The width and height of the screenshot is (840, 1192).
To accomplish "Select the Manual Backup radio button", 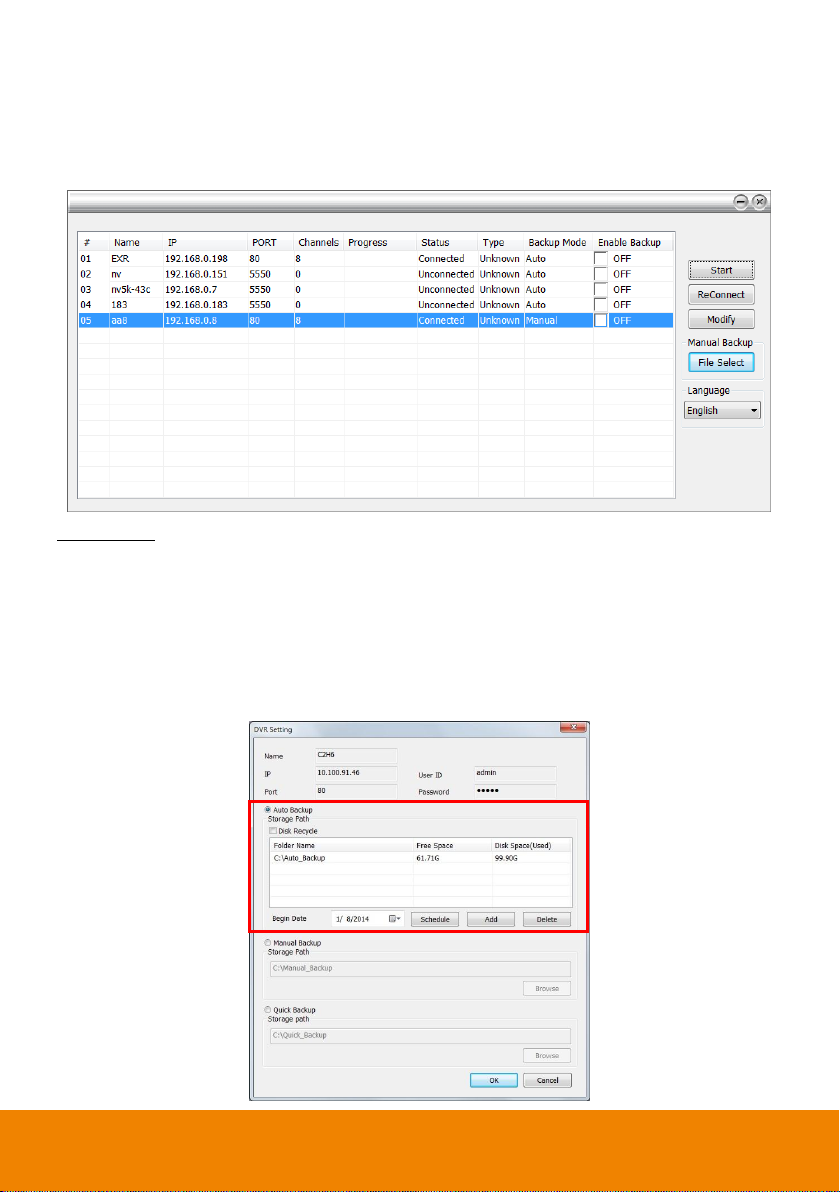I will pyautogui.click(x=268, y=943).
